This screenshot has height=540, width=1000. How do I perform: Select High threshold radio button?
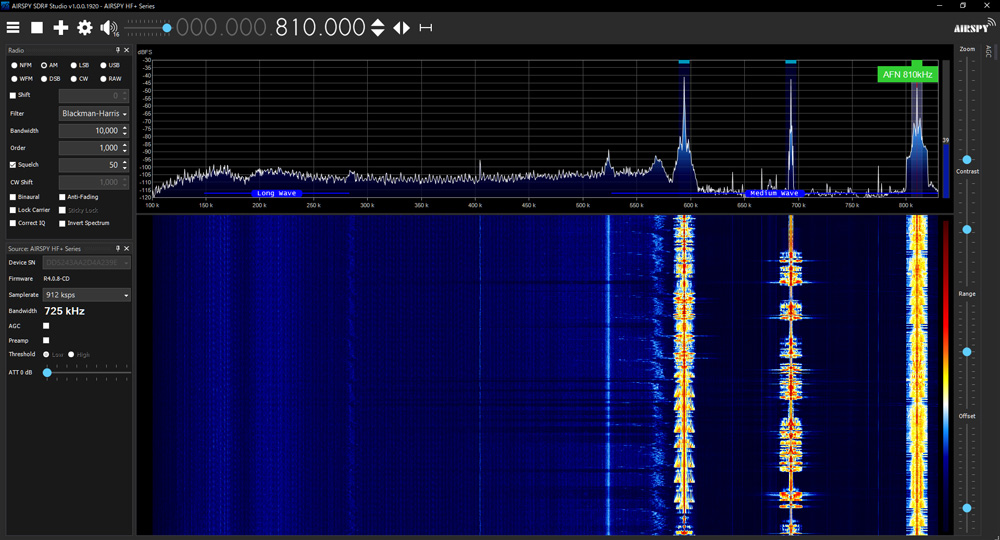tap(71, 354)
